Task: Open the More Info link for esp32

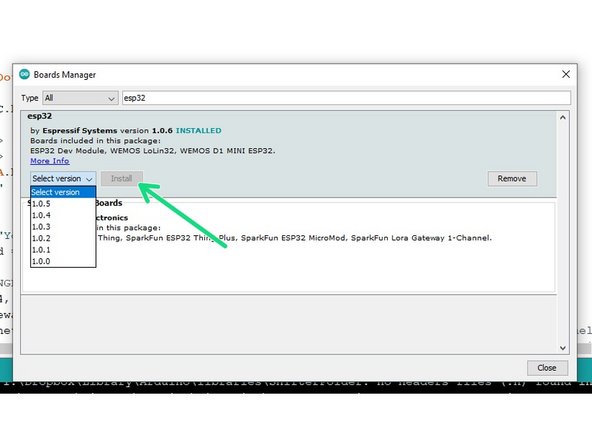Action: (x=49, y=161)
